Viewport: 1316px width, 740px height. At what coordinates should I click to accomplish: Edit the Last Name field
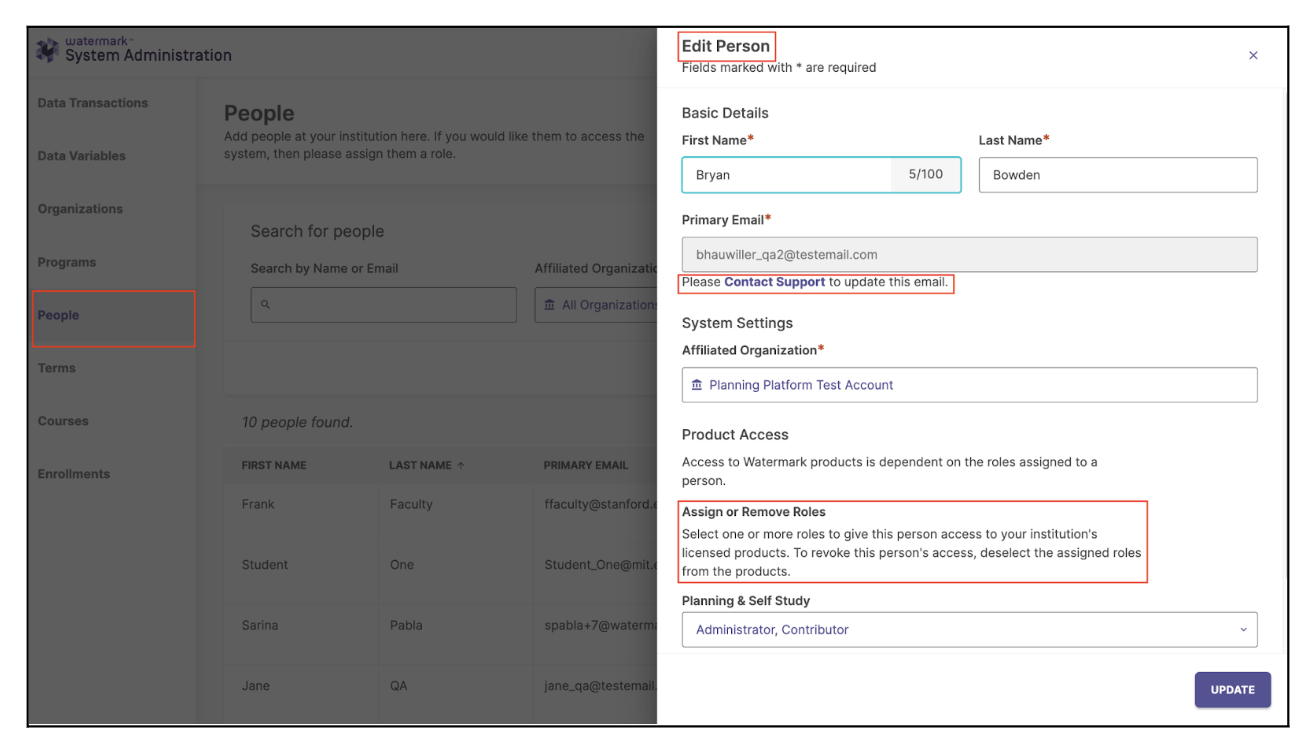1118,175
